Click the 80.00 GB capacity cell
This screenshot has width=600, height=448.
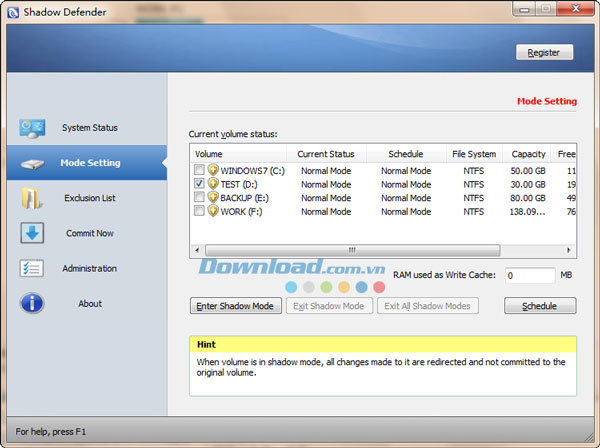point(528,198)
